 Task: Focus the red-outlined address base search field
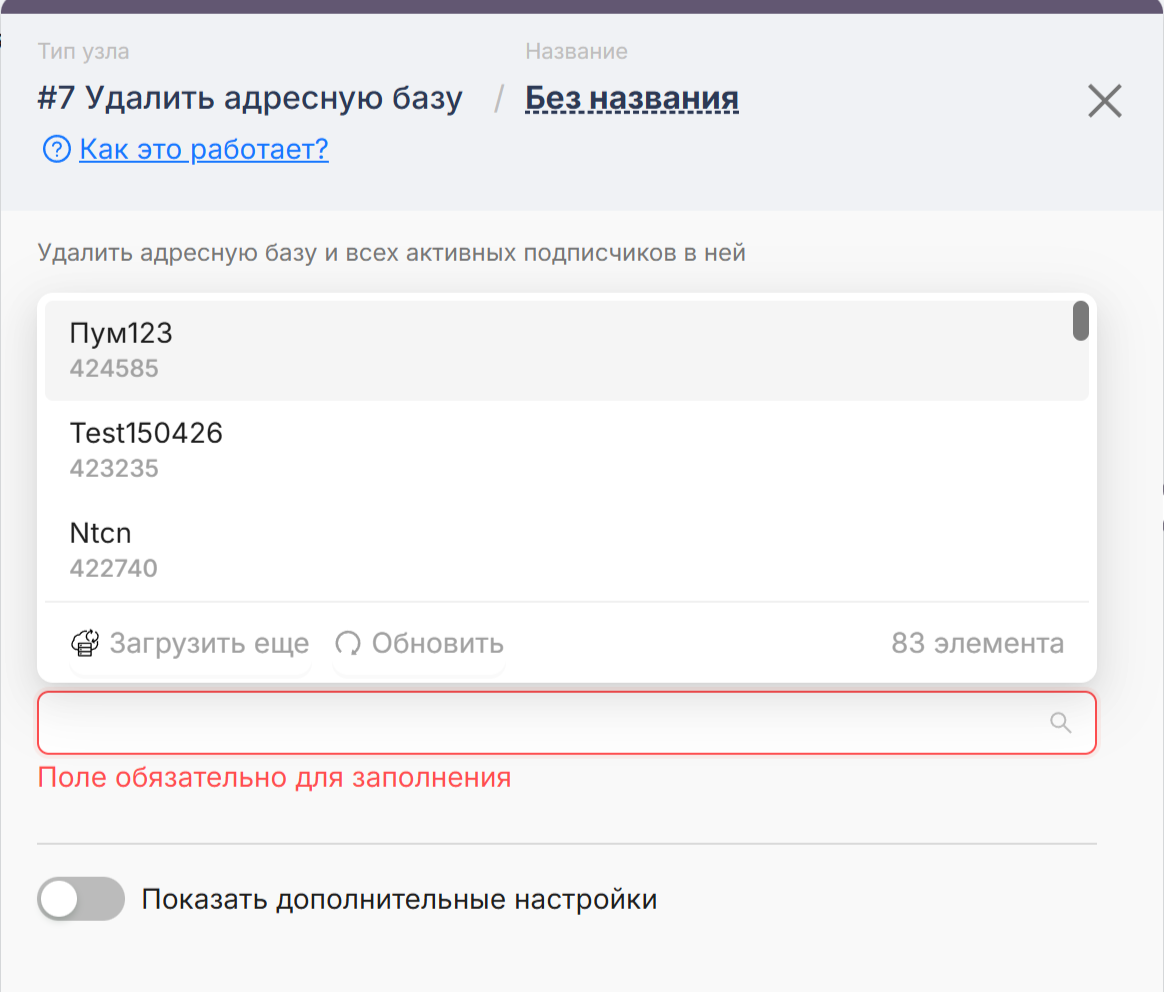(540, 722)
